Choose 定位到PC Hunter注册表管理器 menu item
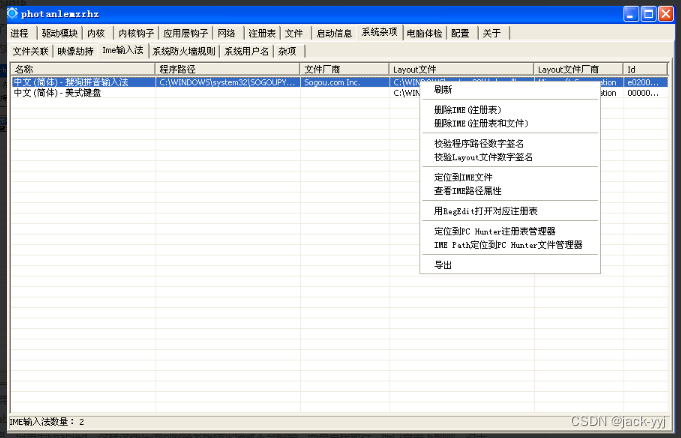The height and width of the screenshot is (438, 681). point(510,231)
